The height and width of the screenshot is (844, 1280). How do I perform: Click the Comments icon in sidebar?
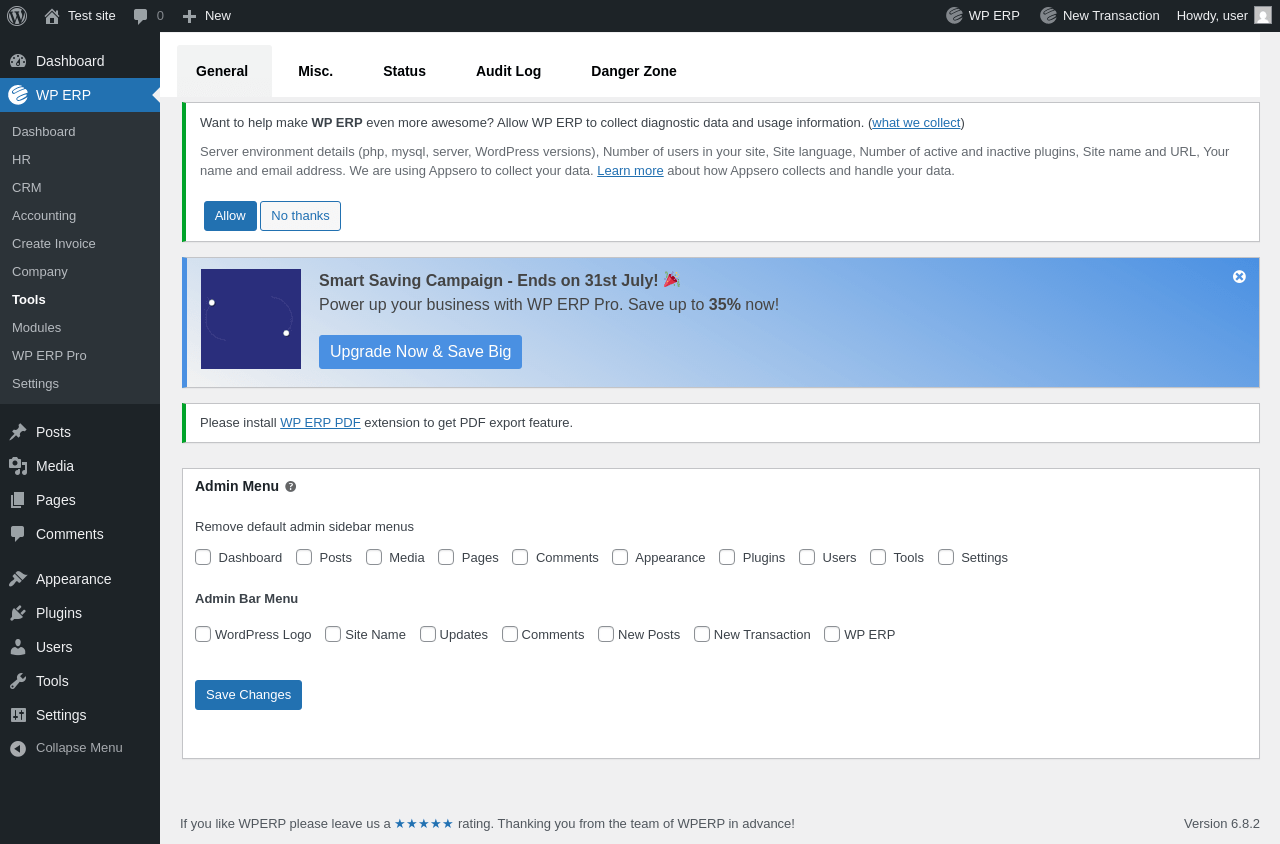pyautogui.click(x=18, y=534)
